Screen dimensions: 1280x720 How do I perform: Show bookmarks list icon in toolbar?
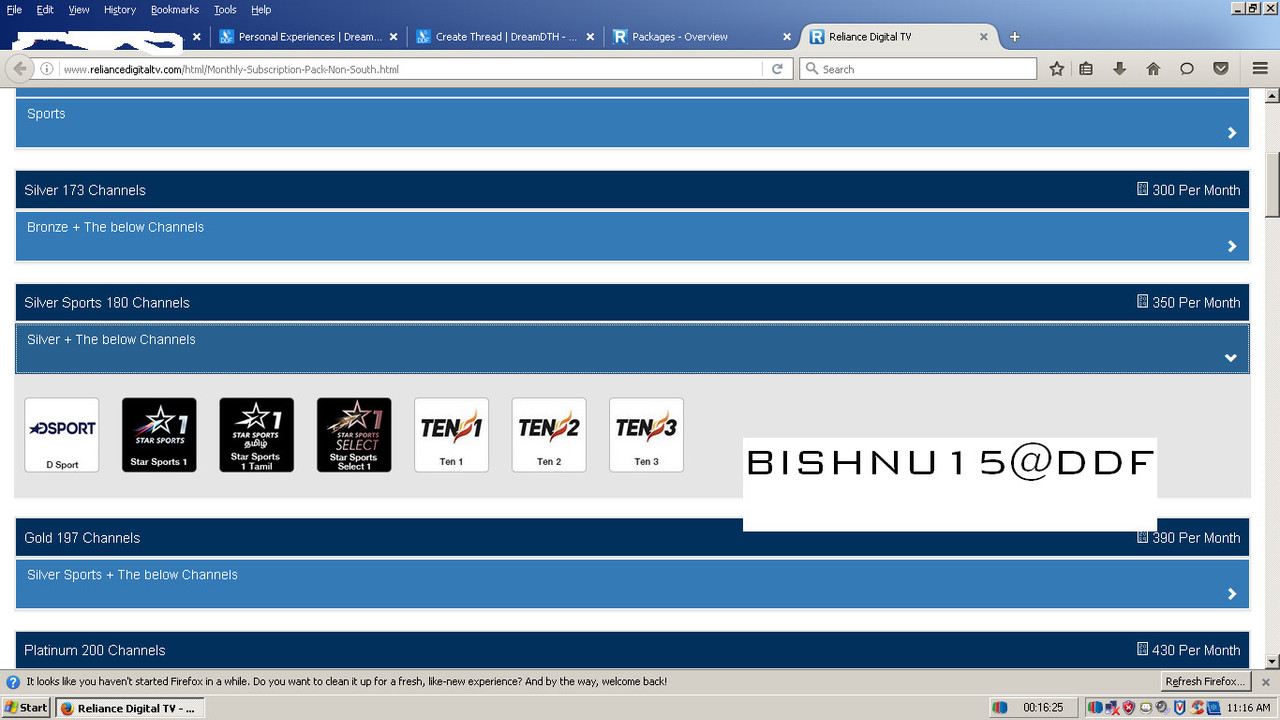click(x=1086, y=69)
